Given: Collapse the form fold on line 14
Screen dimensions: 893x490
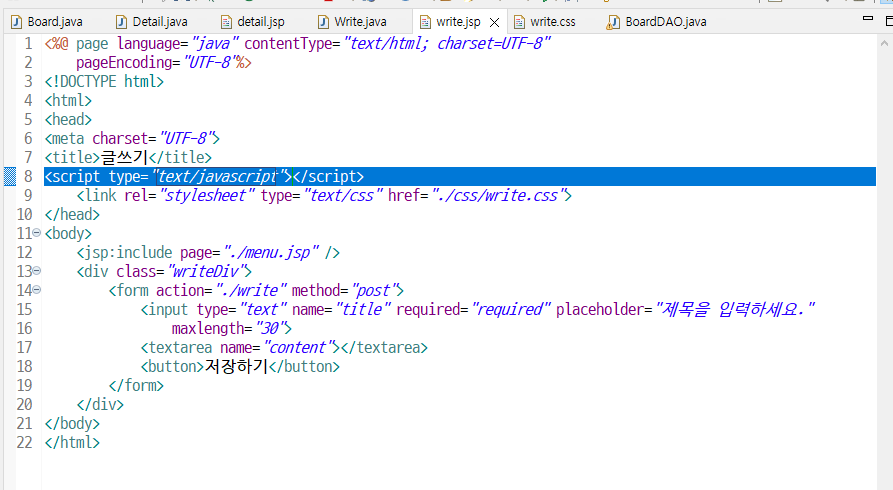Looking at the screenshot, I should (36, 290).
